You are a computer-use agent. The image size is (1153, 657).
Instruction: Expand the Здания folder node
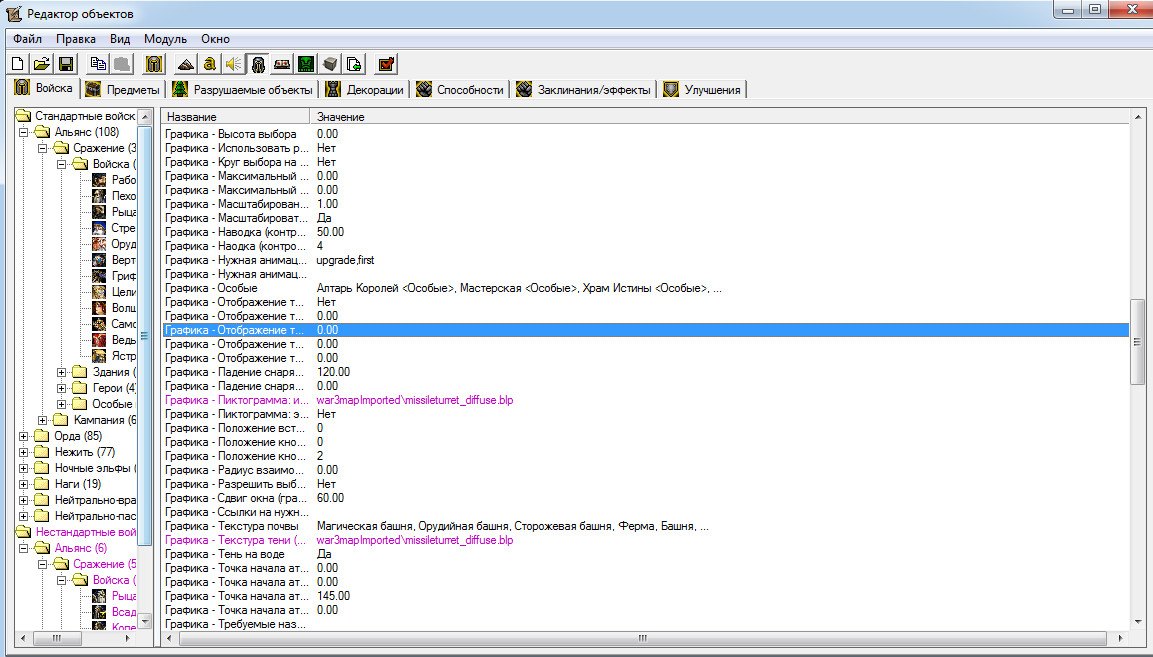pos(62,372)
